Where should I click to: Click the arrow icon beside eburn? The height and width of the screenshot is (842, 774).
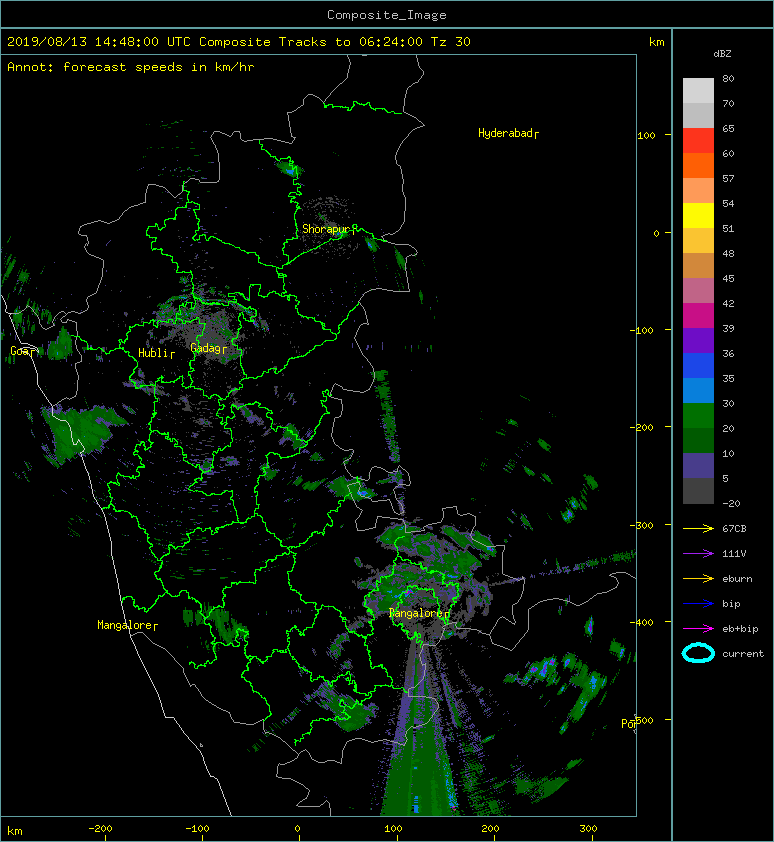point(698,578)
